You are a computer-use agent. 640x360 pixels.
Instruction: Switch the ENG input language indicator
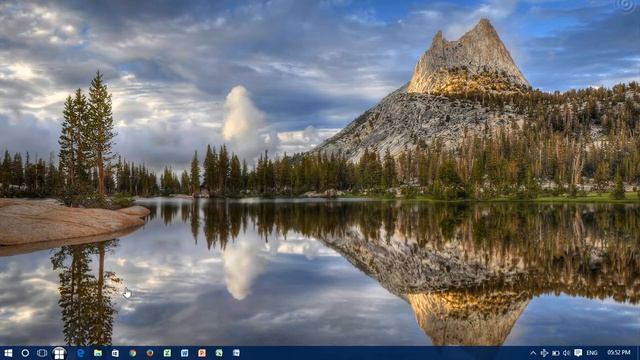click(592, 353)
